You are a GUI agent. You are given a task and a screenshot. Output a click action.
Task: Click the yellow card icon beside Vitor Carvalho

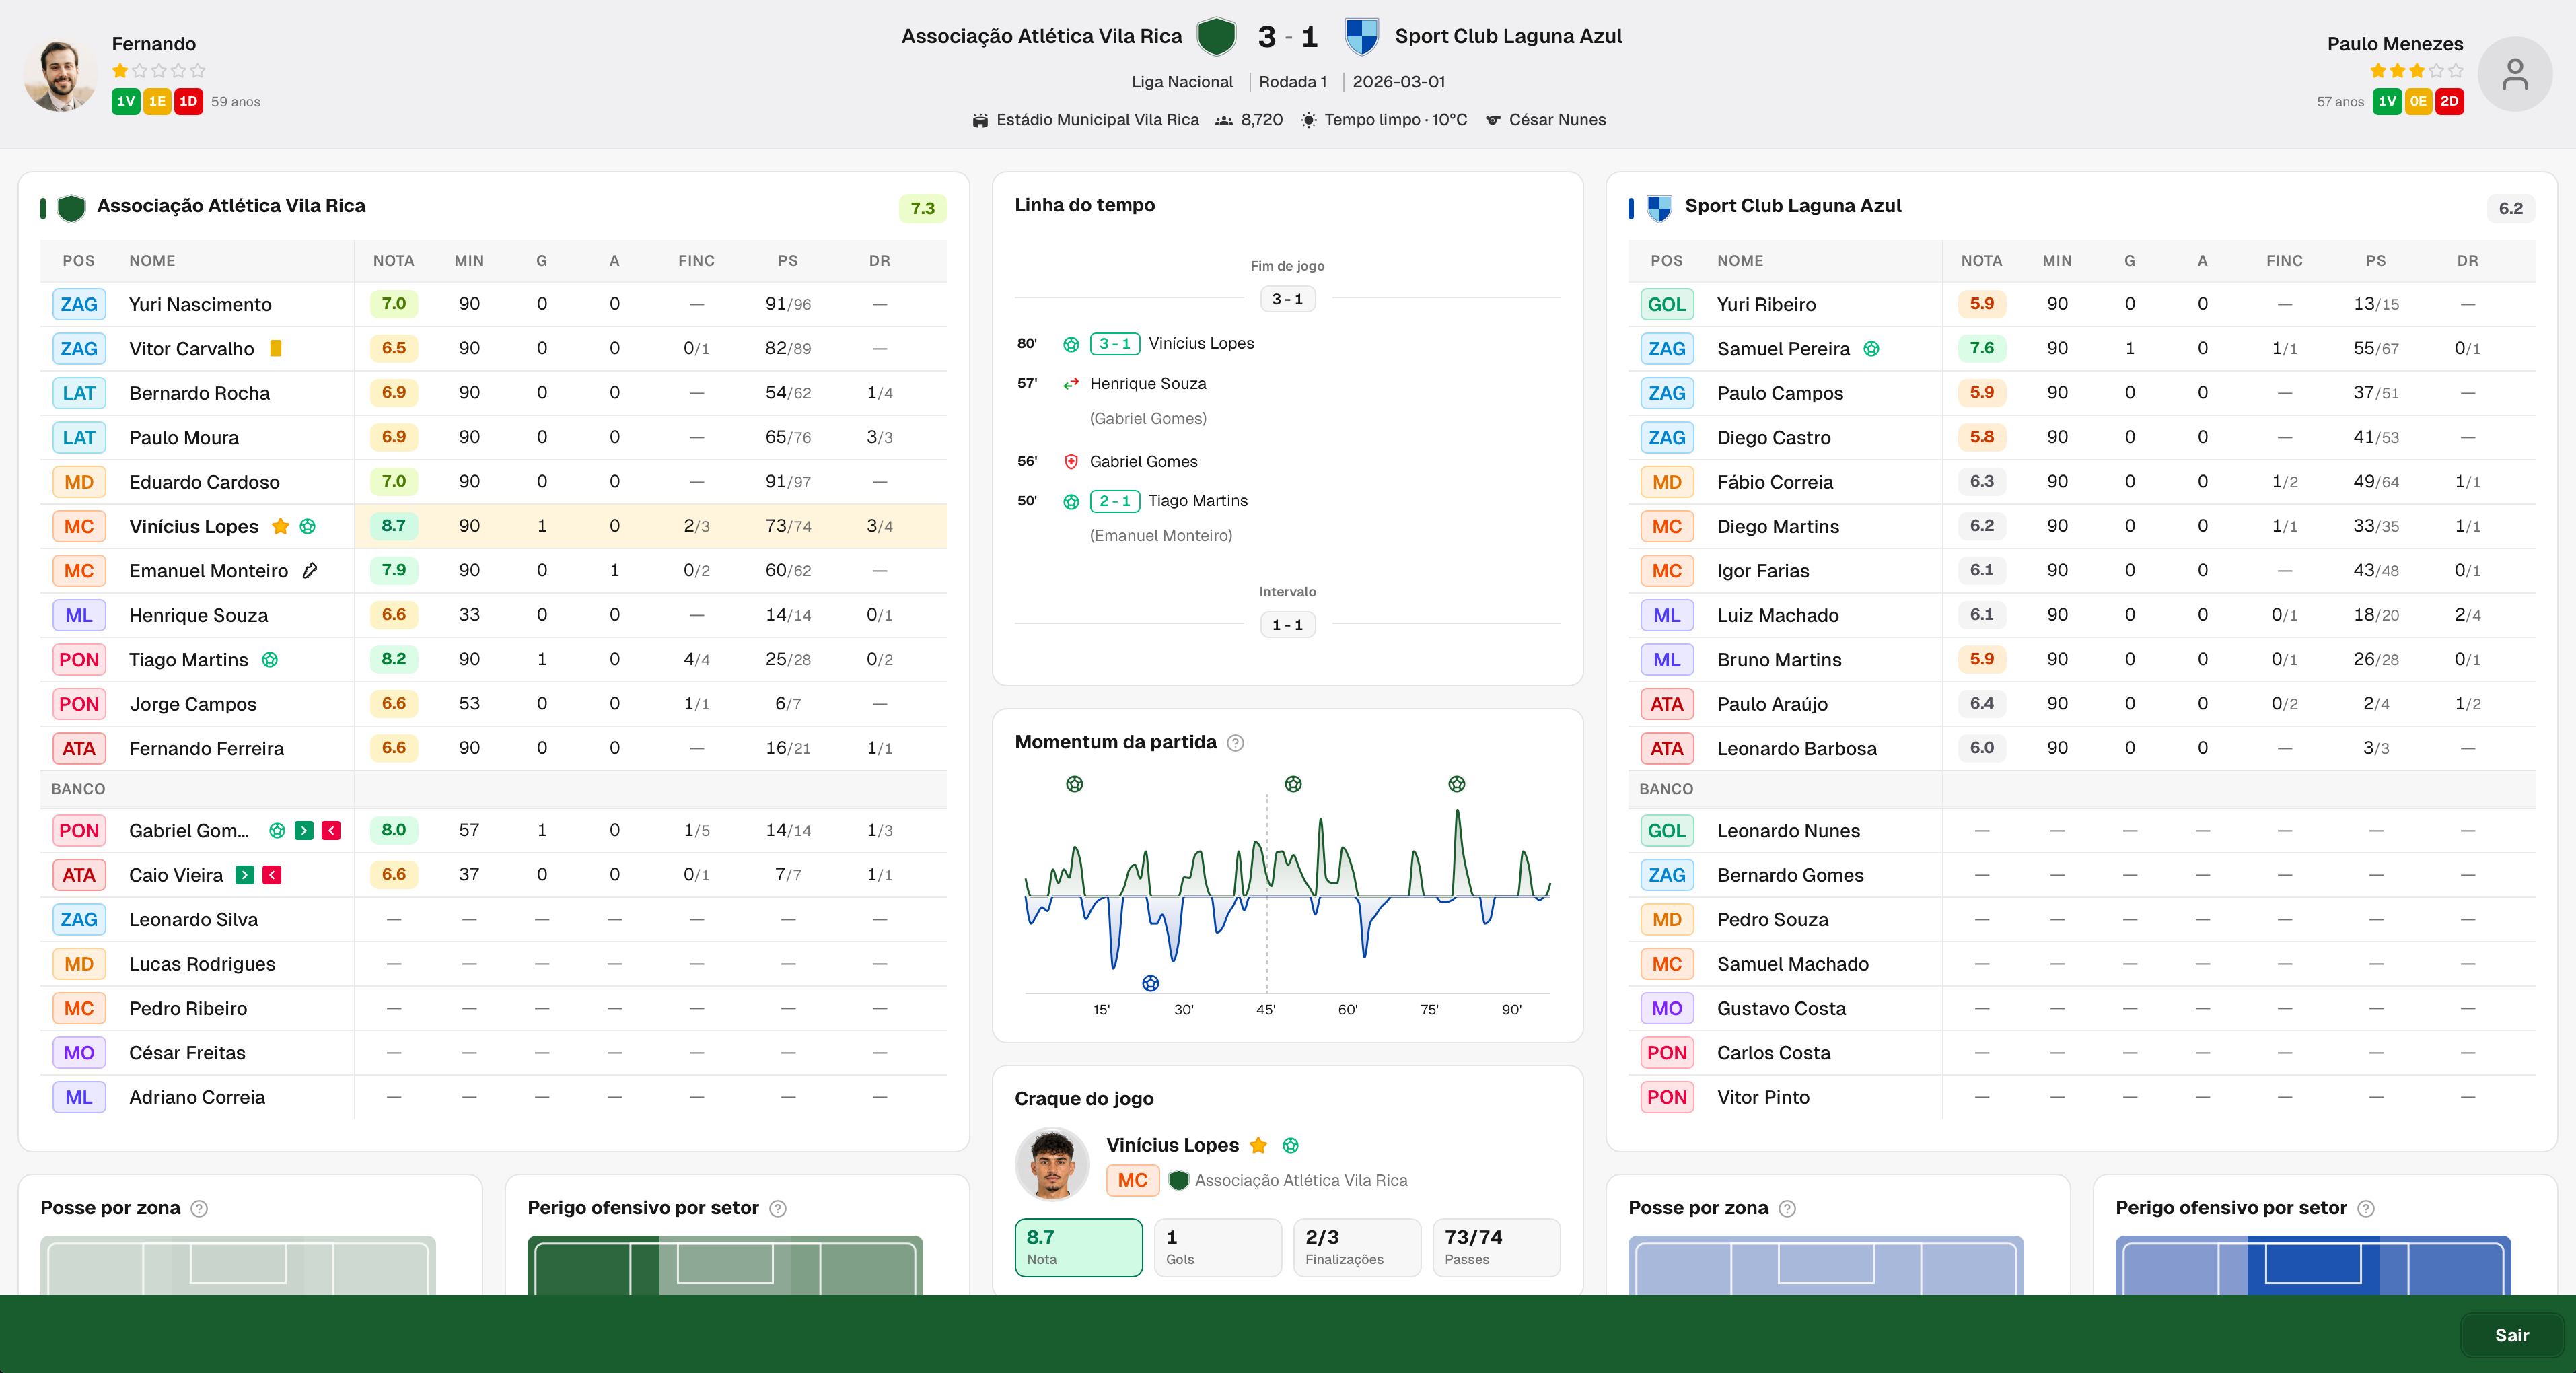click(x=276, y=348)
